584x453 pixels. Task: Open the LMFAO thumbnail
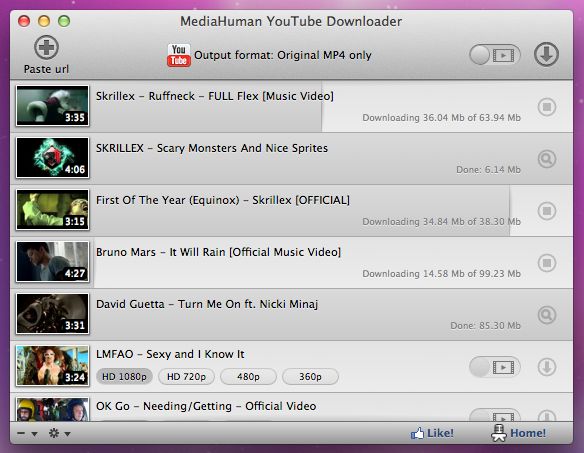click(x=53, y=365)
